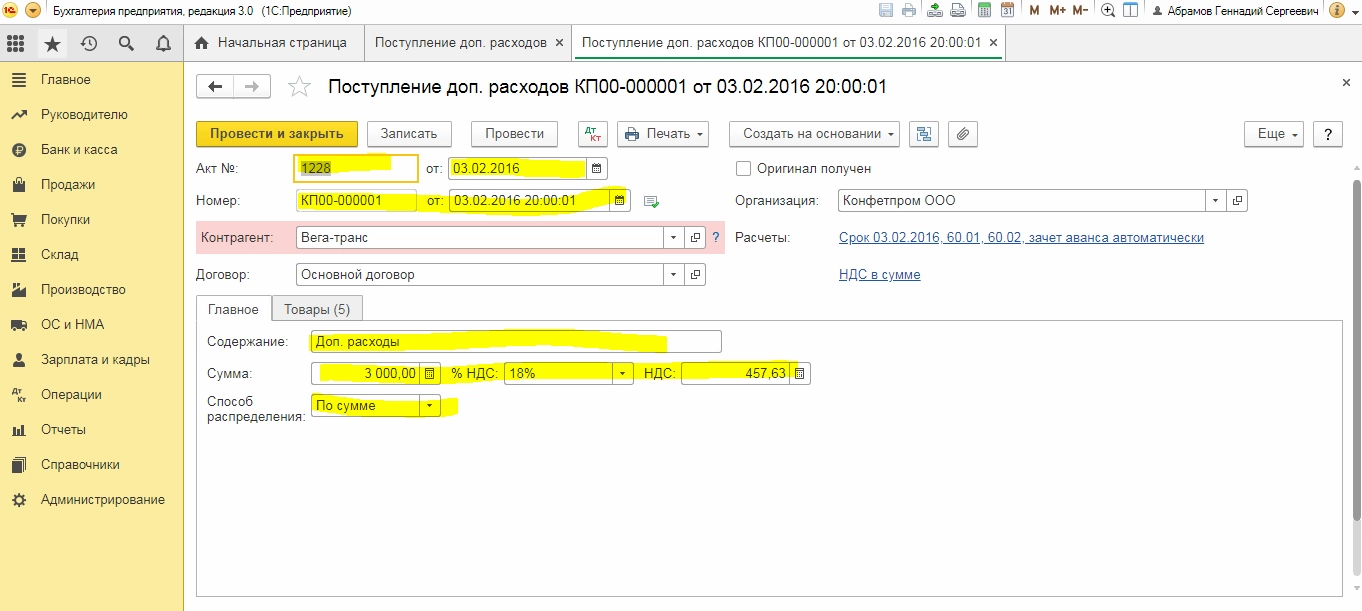The height and width of the screenshot is (611, 1362).
Task: Expand the Договор dropdown arrow
Action: click(x=675, y=274)
